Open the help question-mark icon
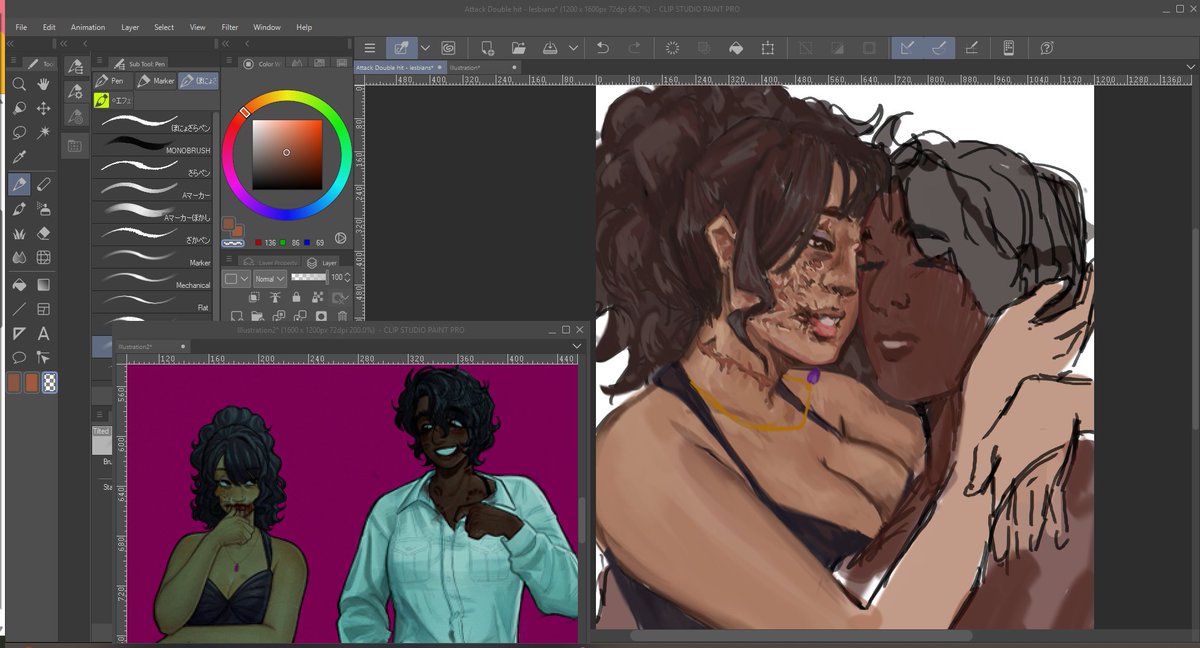 [x=1047, y=47]
